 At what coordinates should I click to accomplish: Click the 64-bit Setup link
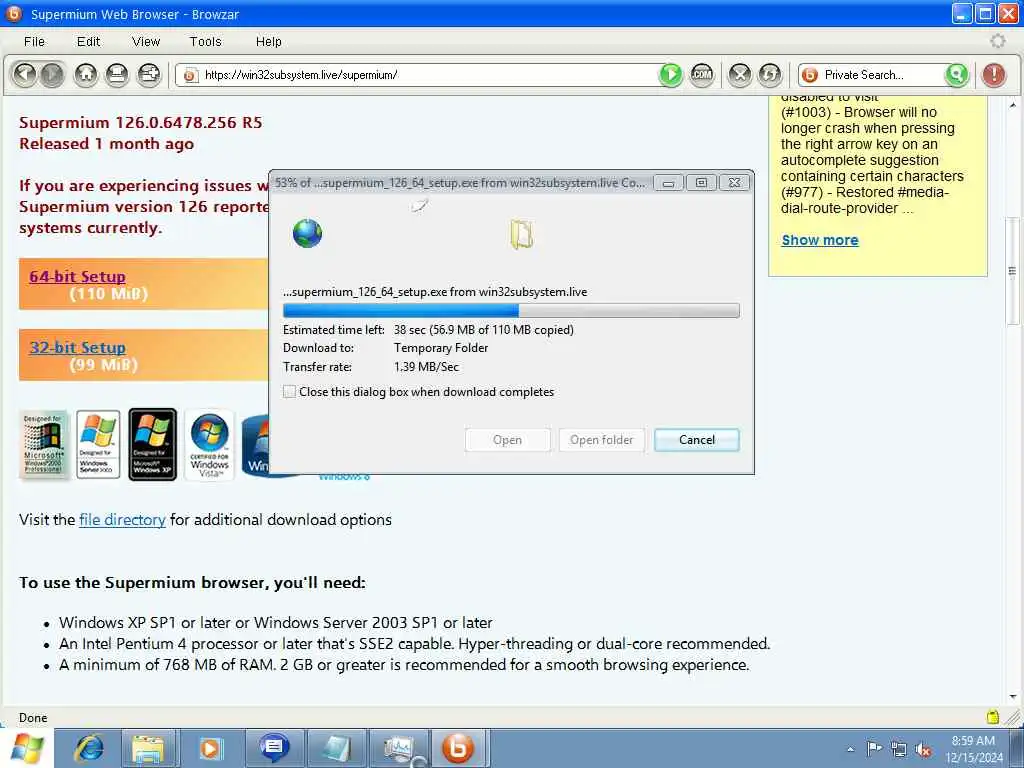[x=77, y=276]
